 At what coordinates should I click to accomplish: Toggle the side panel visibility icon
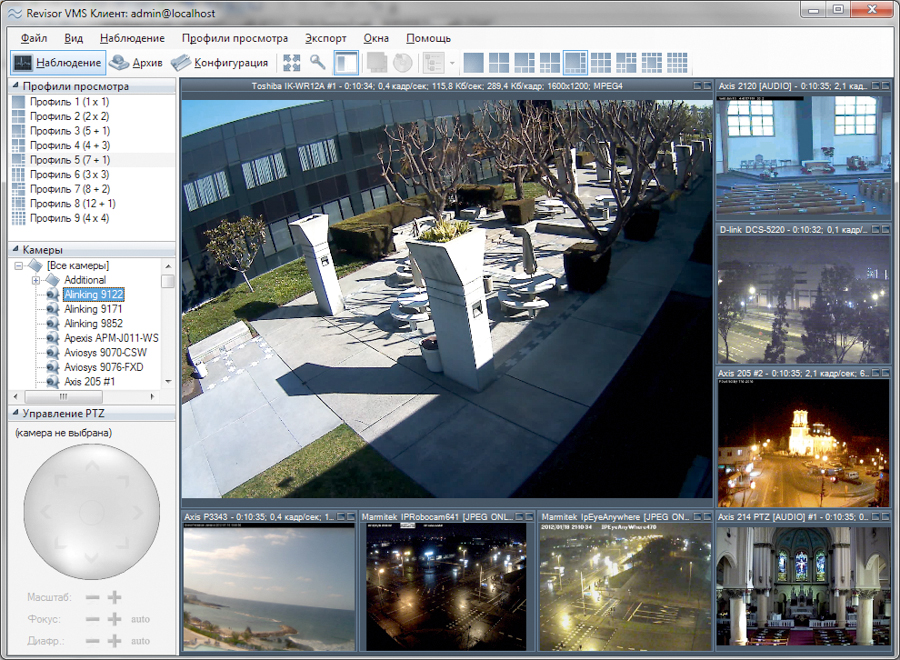(346, 63)
